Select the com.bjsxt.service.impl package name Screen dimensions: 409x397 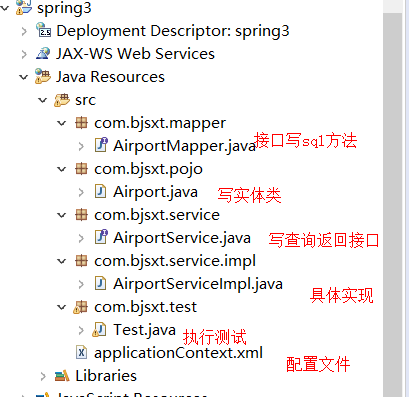(175, 261)
